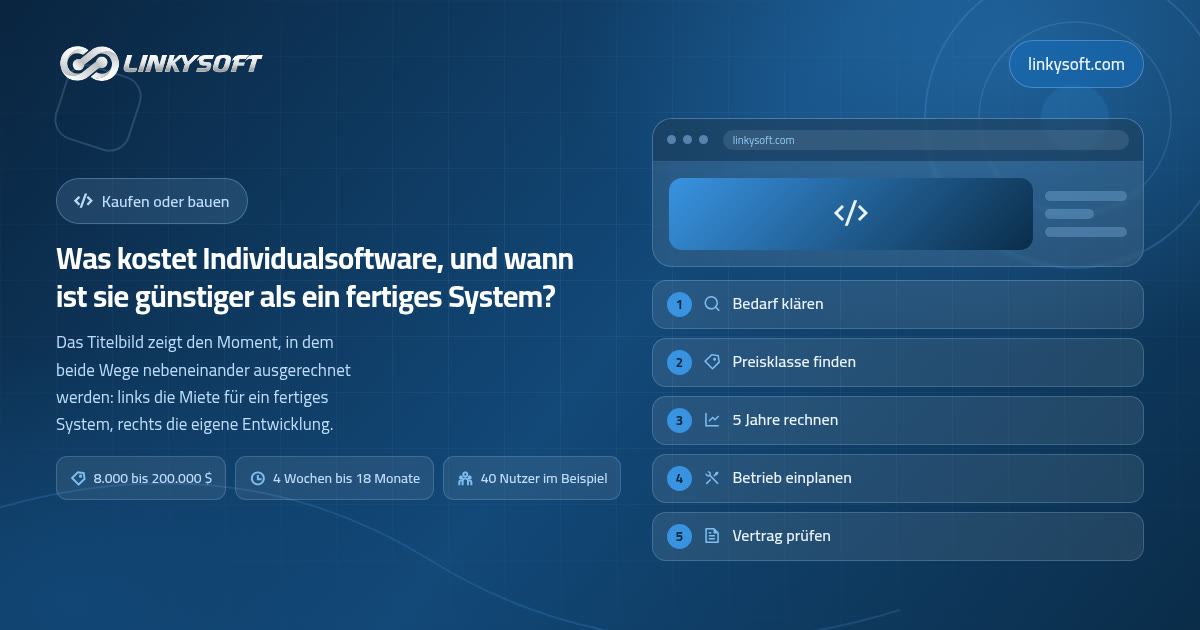Click the Linkysoft logo

[161, 64]
